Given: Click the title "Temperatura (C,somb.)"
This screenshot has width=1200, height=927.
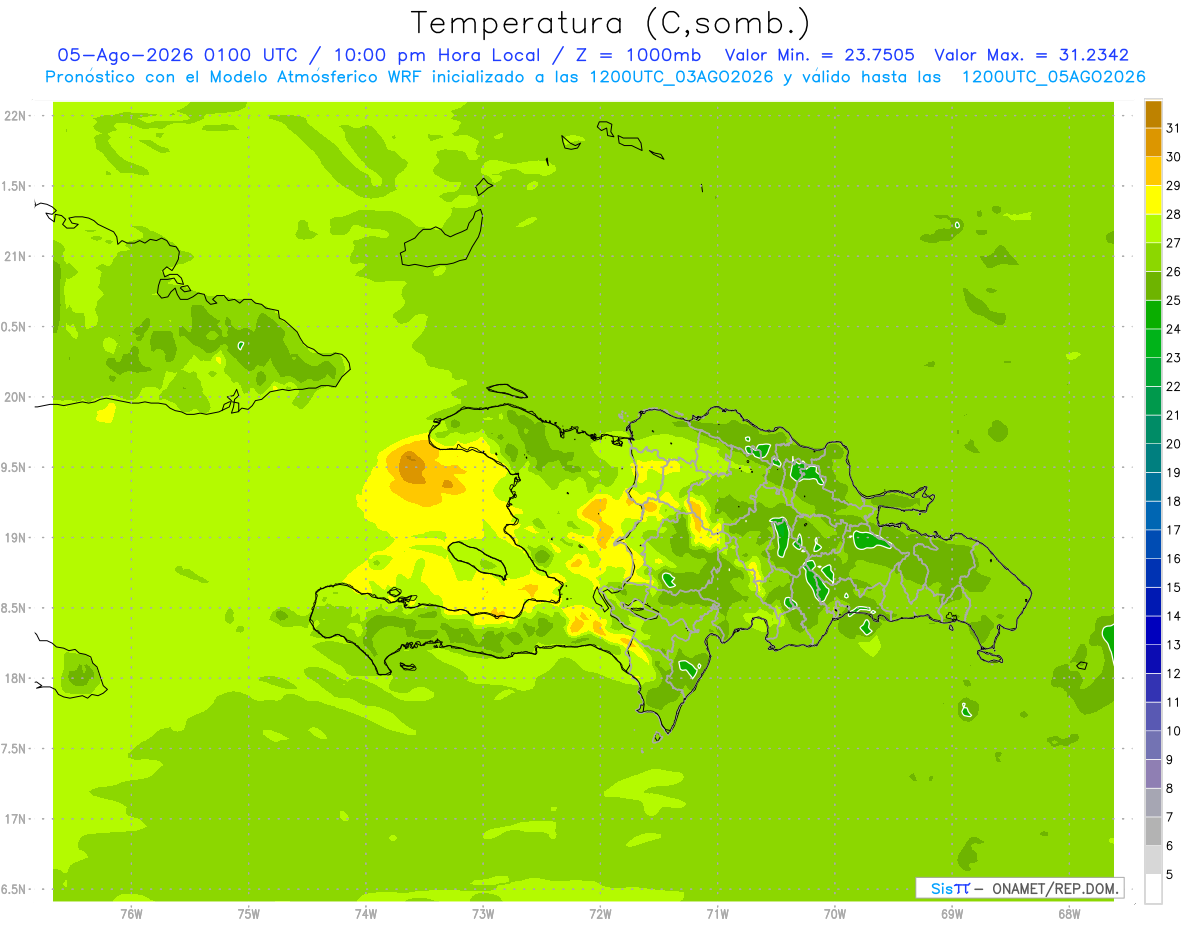Looking at the screenshot, I should pyautogui.click(x=611, y=23).
